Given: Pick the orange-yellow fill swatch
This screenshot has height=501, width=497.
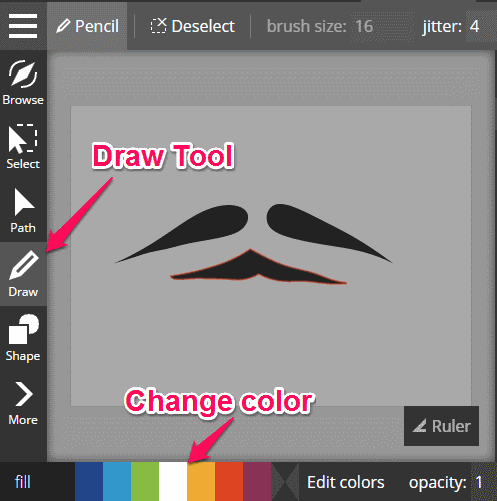Looking at the screenshot, I should point(201,481).
